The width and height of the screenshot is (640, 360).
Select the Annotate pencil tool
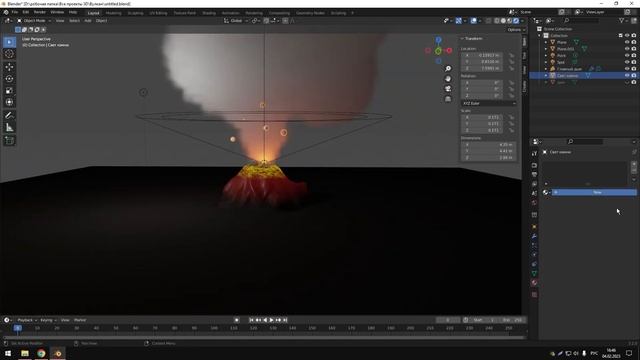9,116
